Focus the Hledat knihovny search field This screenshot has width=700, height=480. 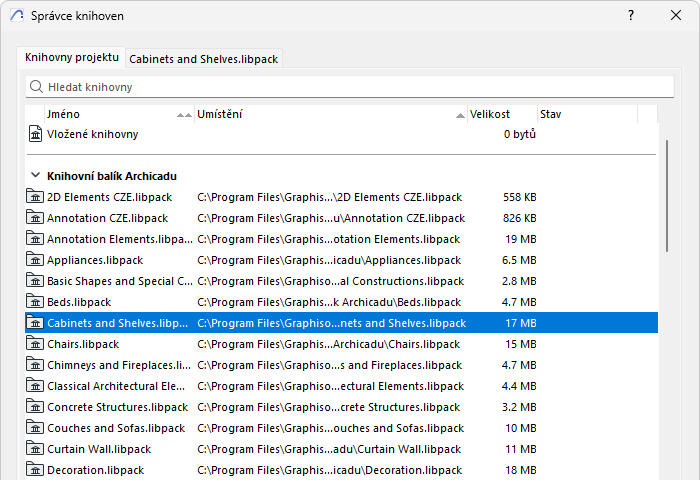coord(350,87)
